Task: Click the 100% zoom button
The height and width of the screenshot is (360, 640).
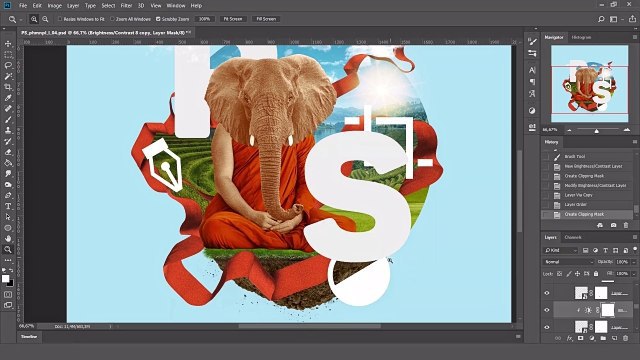Action: [x=204, y=19]
